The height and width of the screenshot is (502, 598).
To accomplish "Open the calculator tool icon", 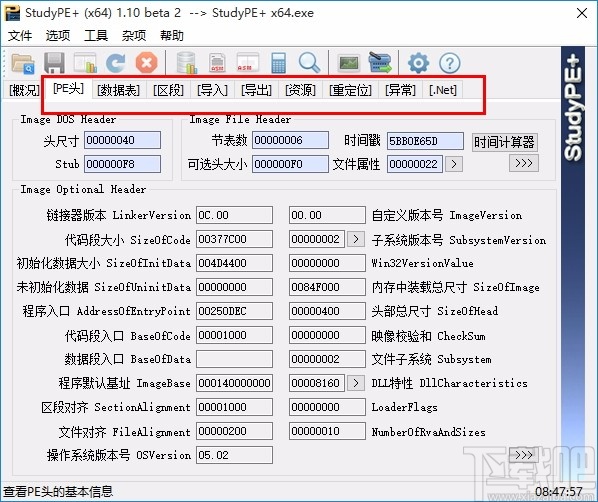I will pos(278,63).
